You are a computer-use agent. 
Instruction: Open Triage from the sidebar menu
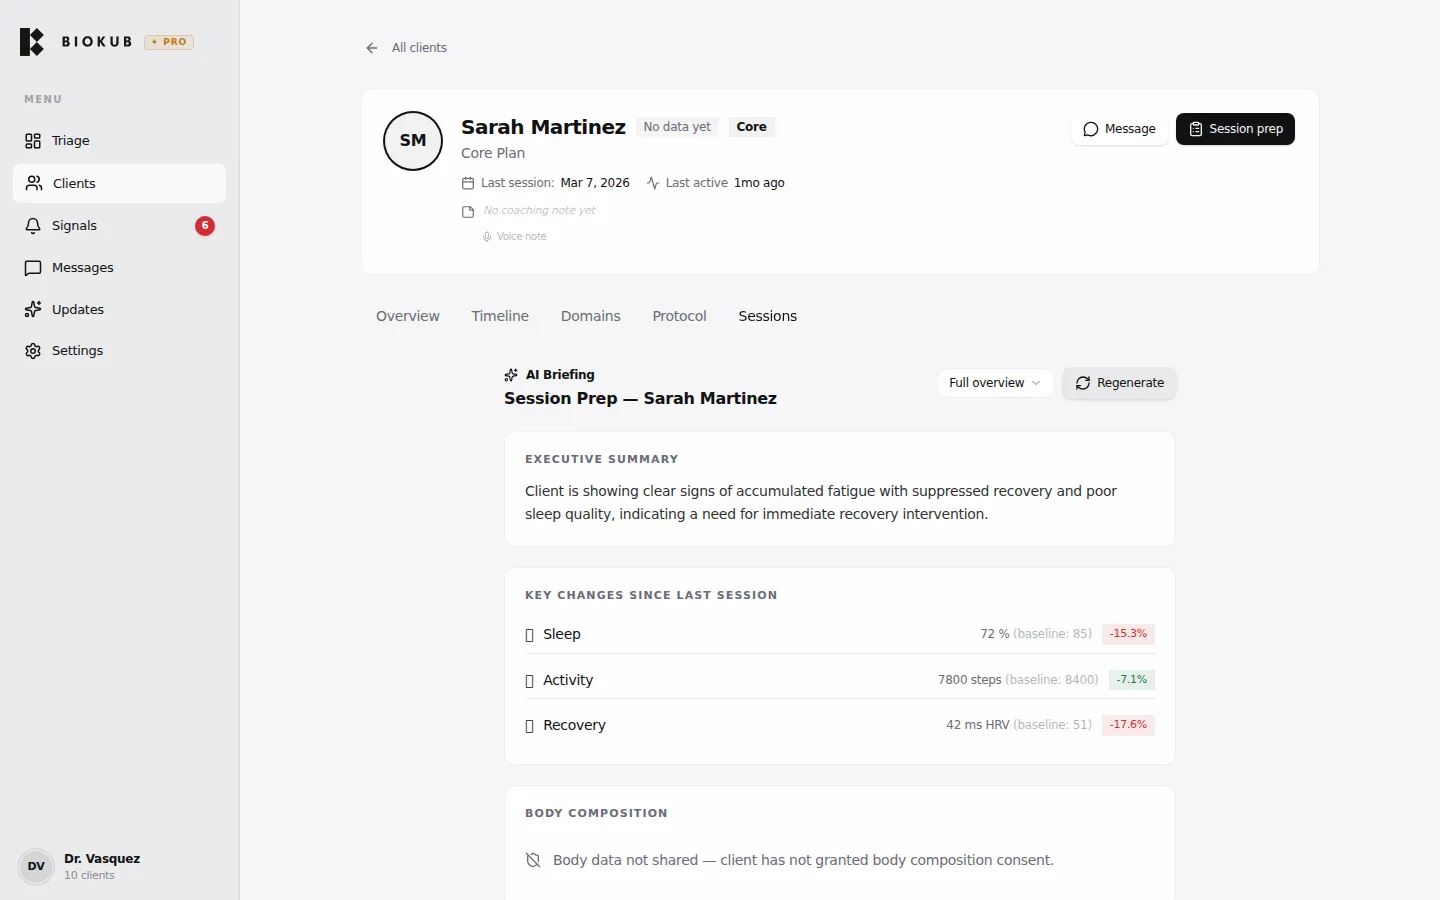(70, 141)
